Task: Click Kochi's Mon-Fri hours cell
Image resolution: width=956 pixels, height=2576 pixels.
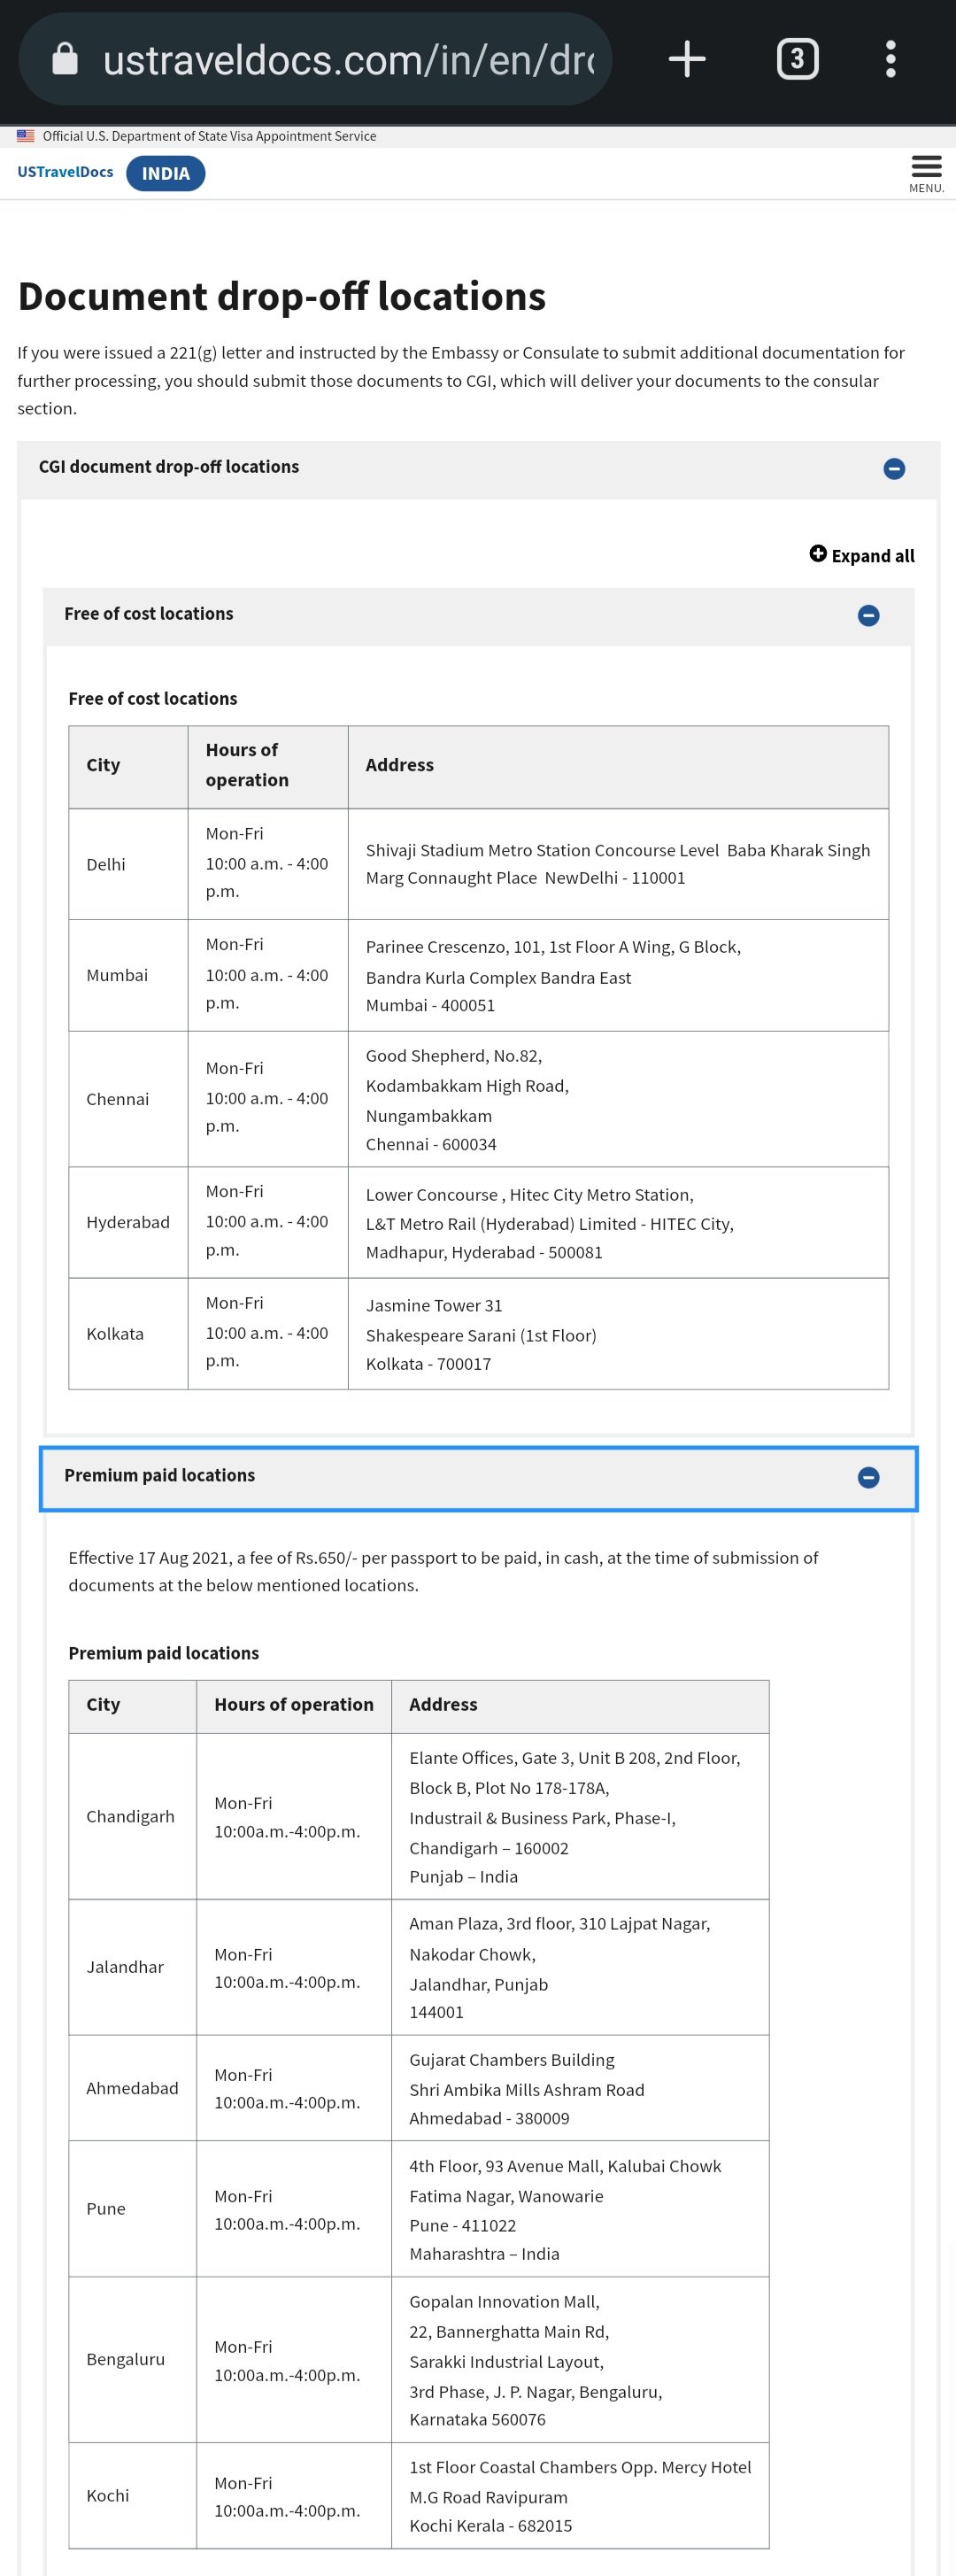Action: tap(294, 2496)
